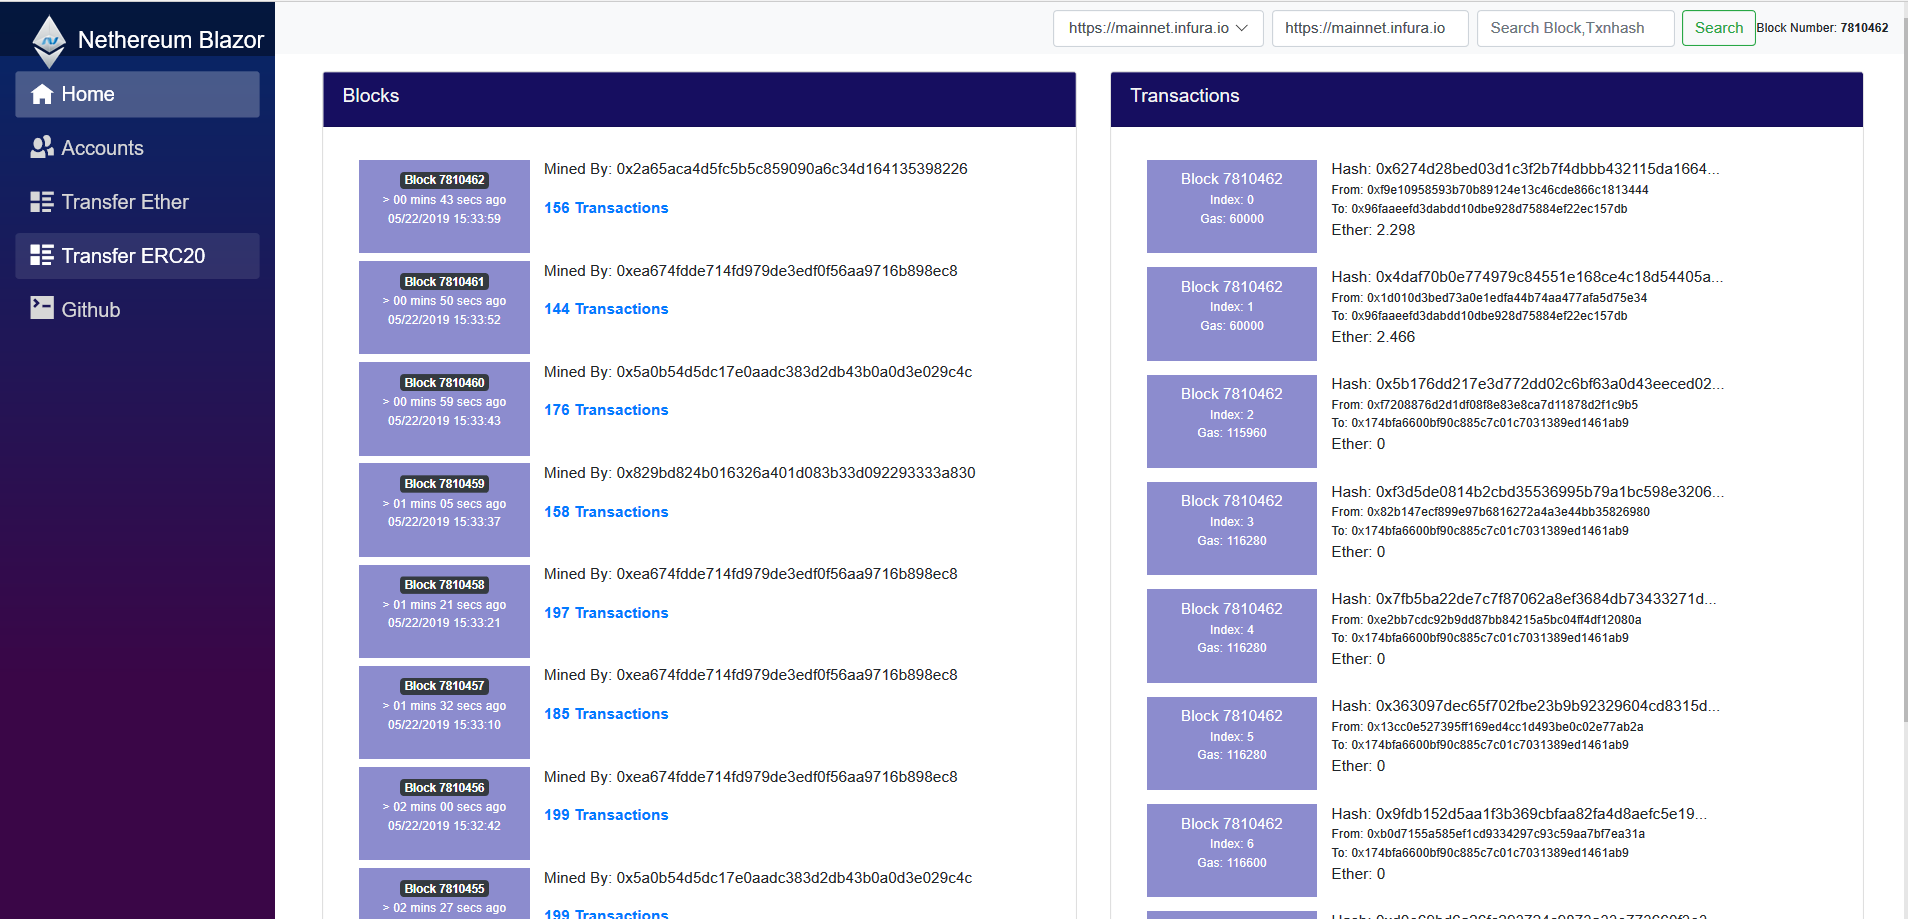Select the Block 7810462 badge in Blocks
1908x919 pixels.
(x=444, y=180)
